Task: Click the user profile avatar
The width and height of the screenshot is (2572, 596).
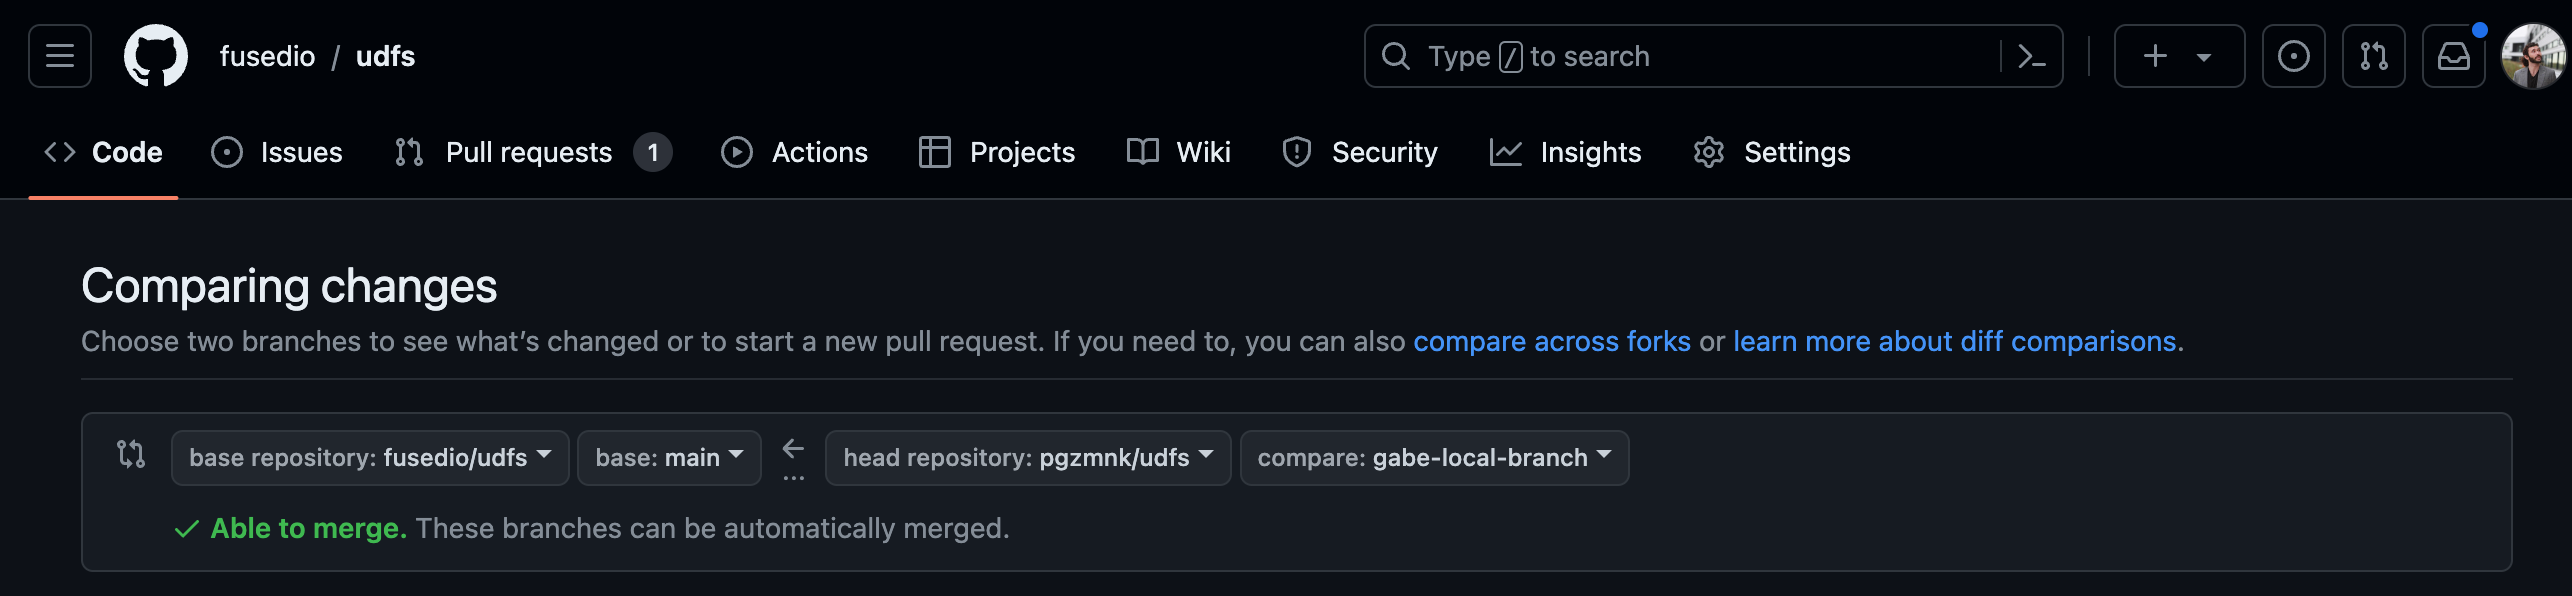Action: click(2533, 56)
